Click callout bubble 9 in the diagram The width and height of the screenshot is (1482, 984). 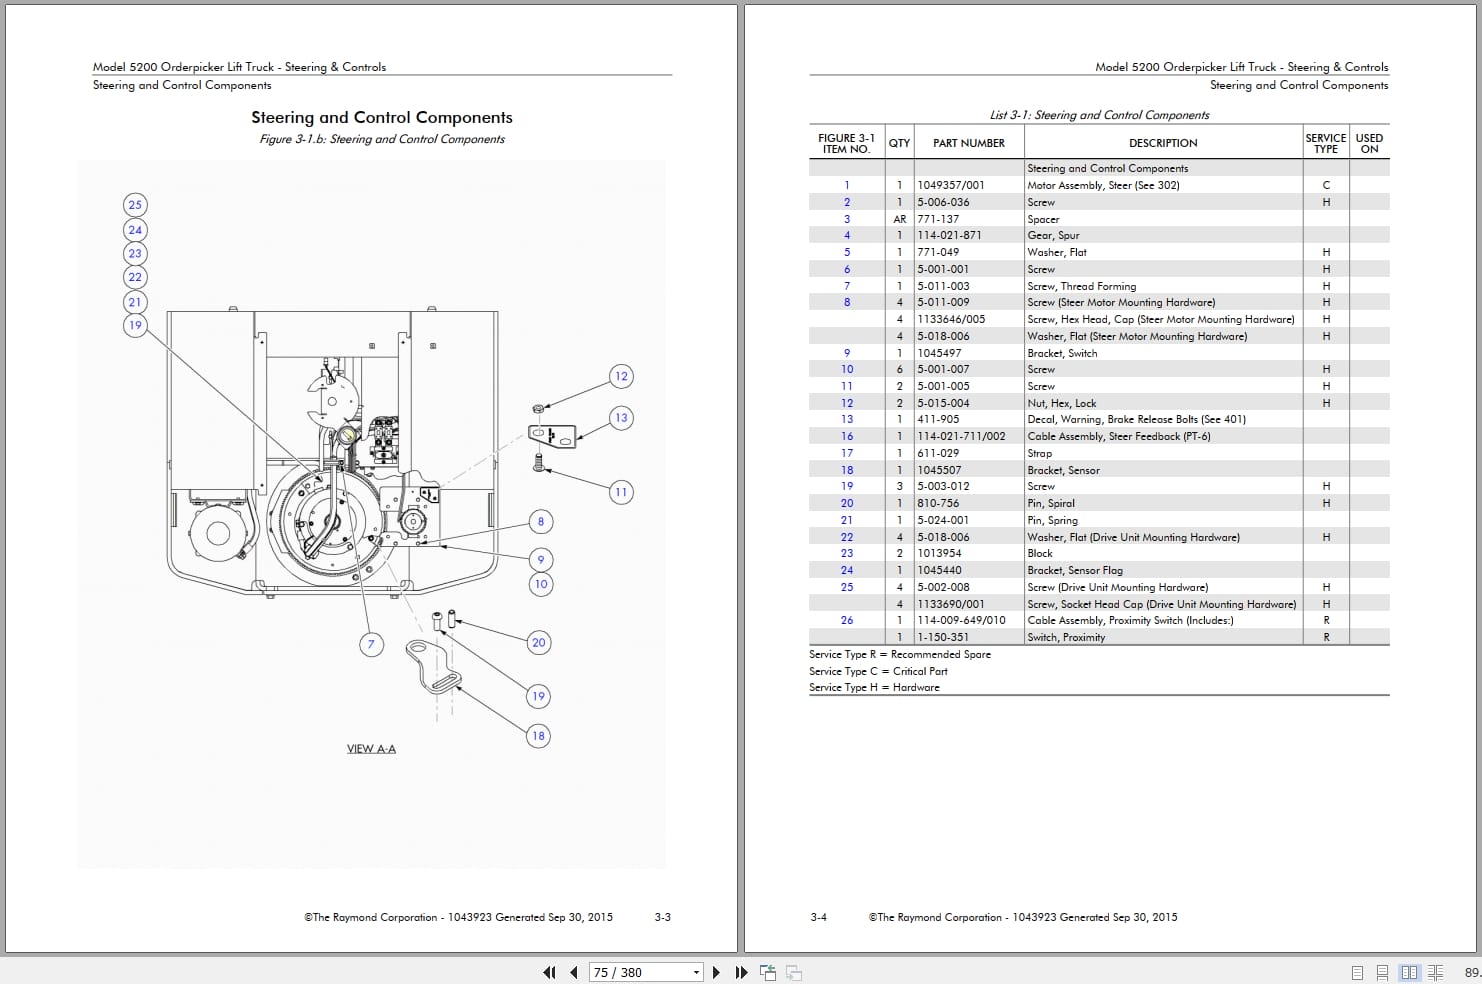(x=541, y=560)
